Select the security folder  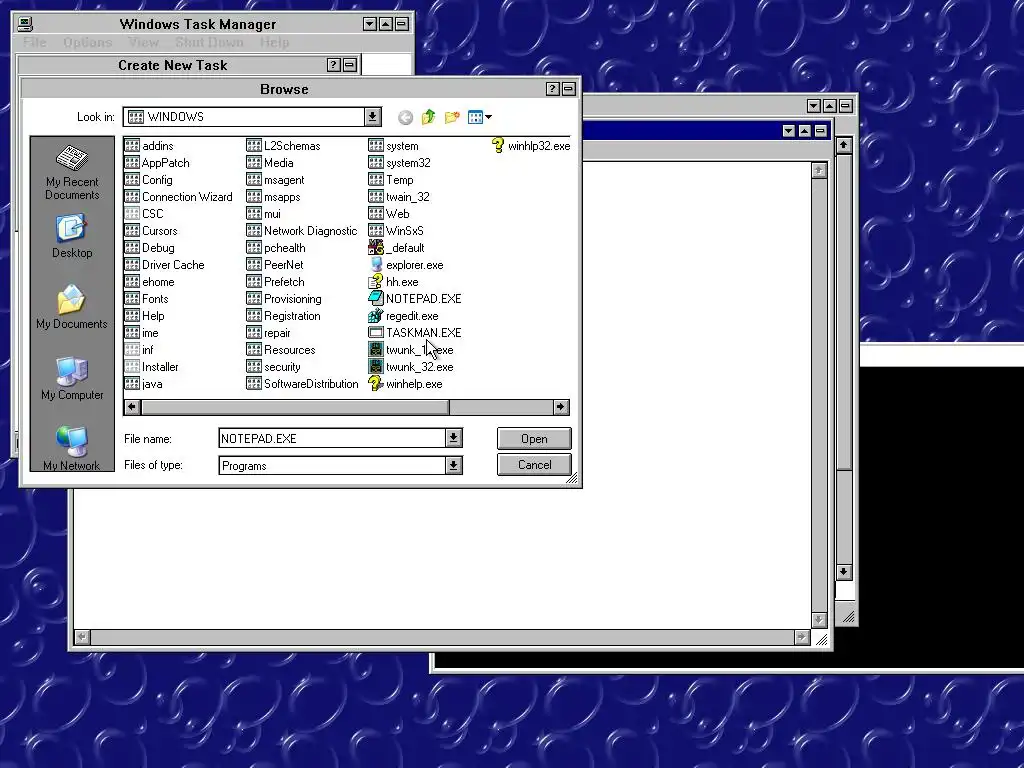pos(274,366)
